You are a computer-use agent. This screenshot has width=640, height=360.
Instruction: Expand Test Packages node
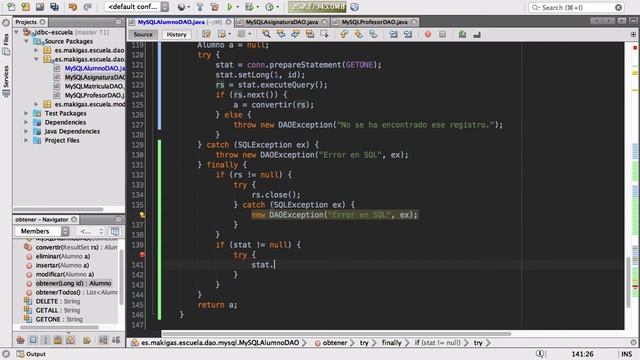click(x=26, y=113)
